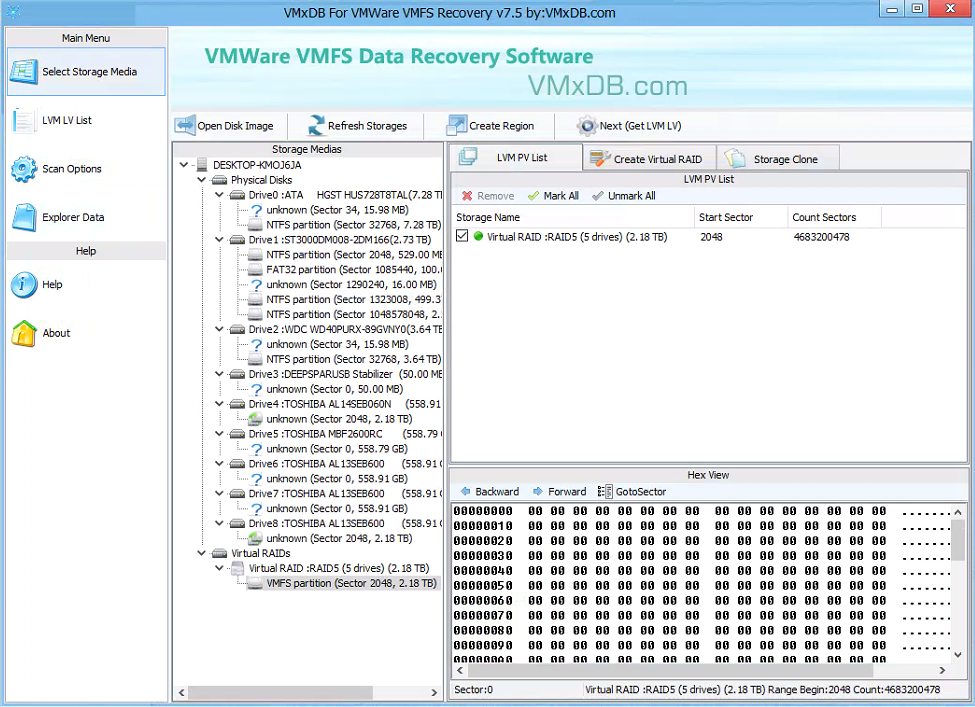Click the Sector:0 status bar text

pos(473,690)
